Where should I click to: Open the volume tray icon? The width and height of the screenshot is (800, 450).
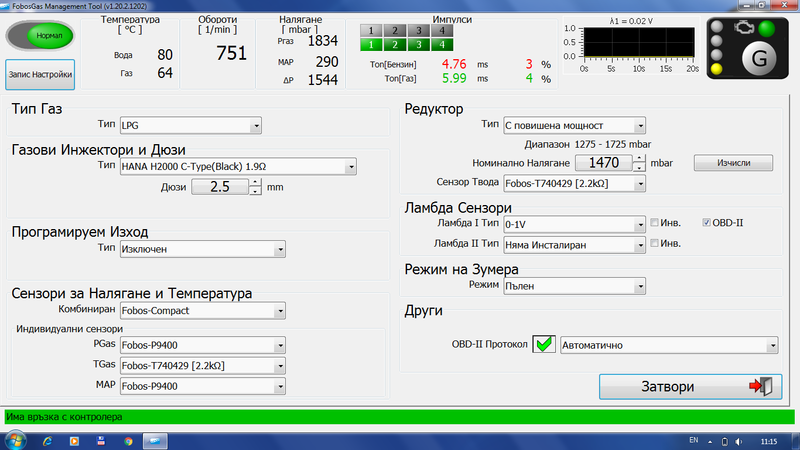(738, 441)
